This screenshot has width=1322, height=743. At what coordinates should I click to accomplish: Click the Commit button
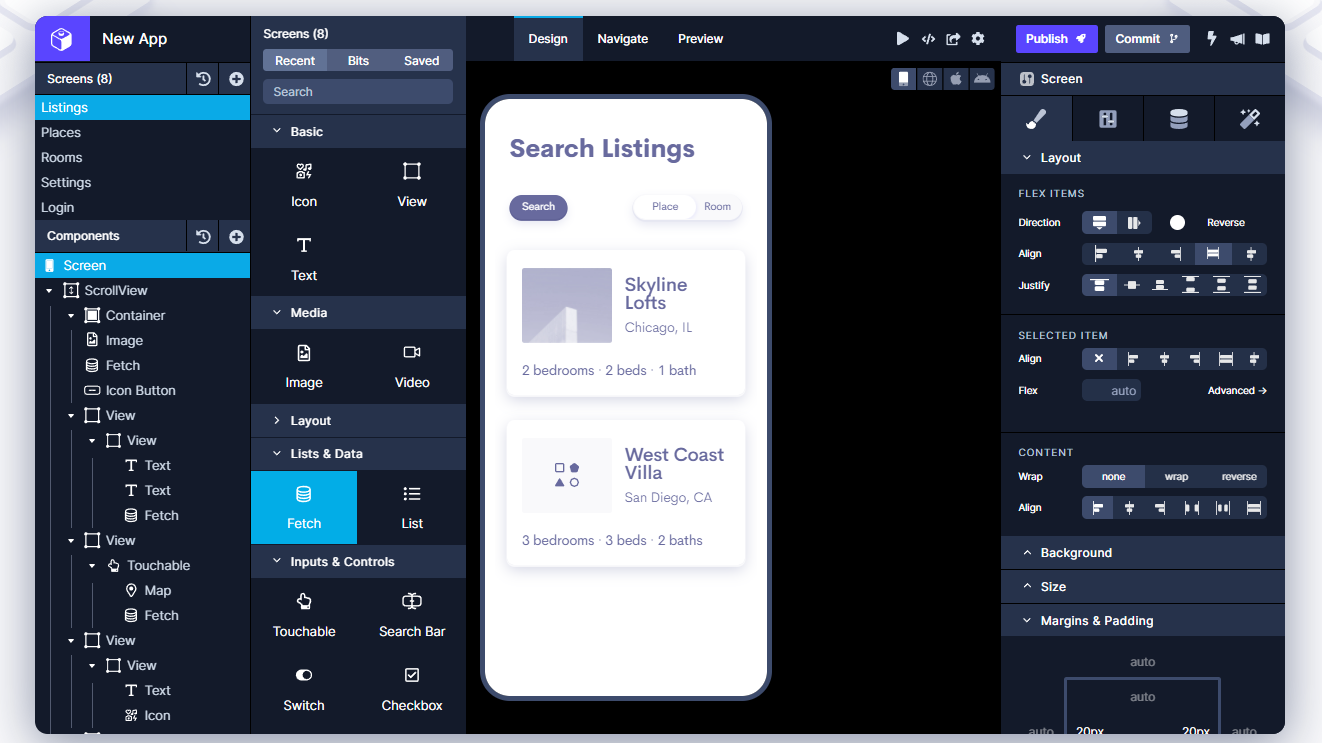click(x=1147, y=39)
